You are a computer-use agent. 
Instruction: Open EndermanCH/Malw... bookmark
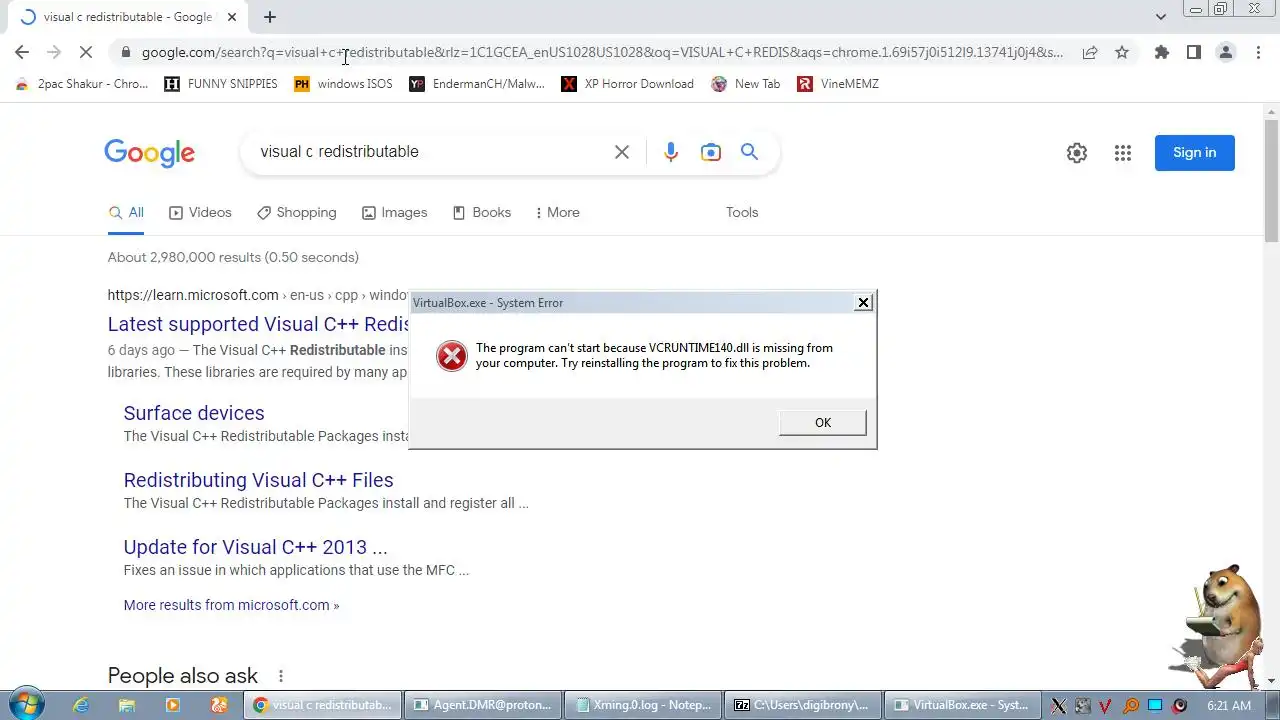477,84
